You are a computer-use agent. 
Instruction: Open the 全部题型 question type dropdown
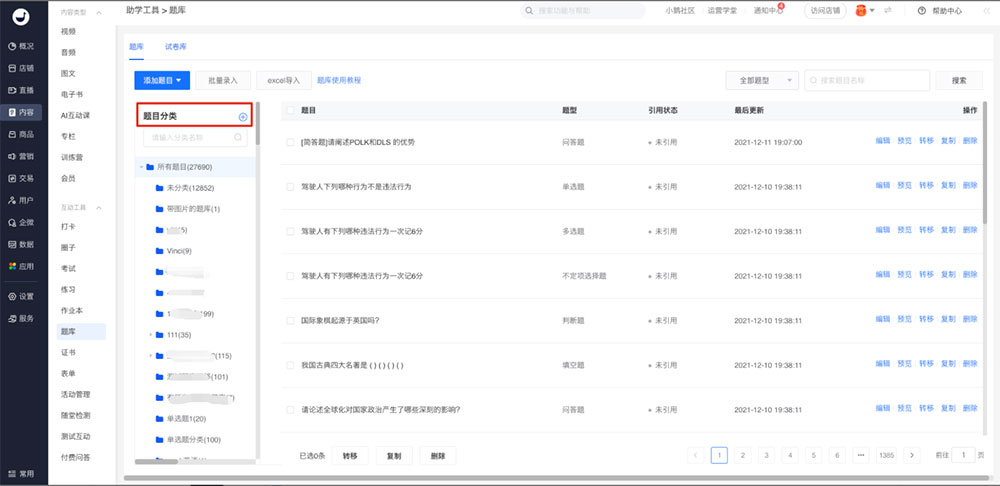pos(761,80)
